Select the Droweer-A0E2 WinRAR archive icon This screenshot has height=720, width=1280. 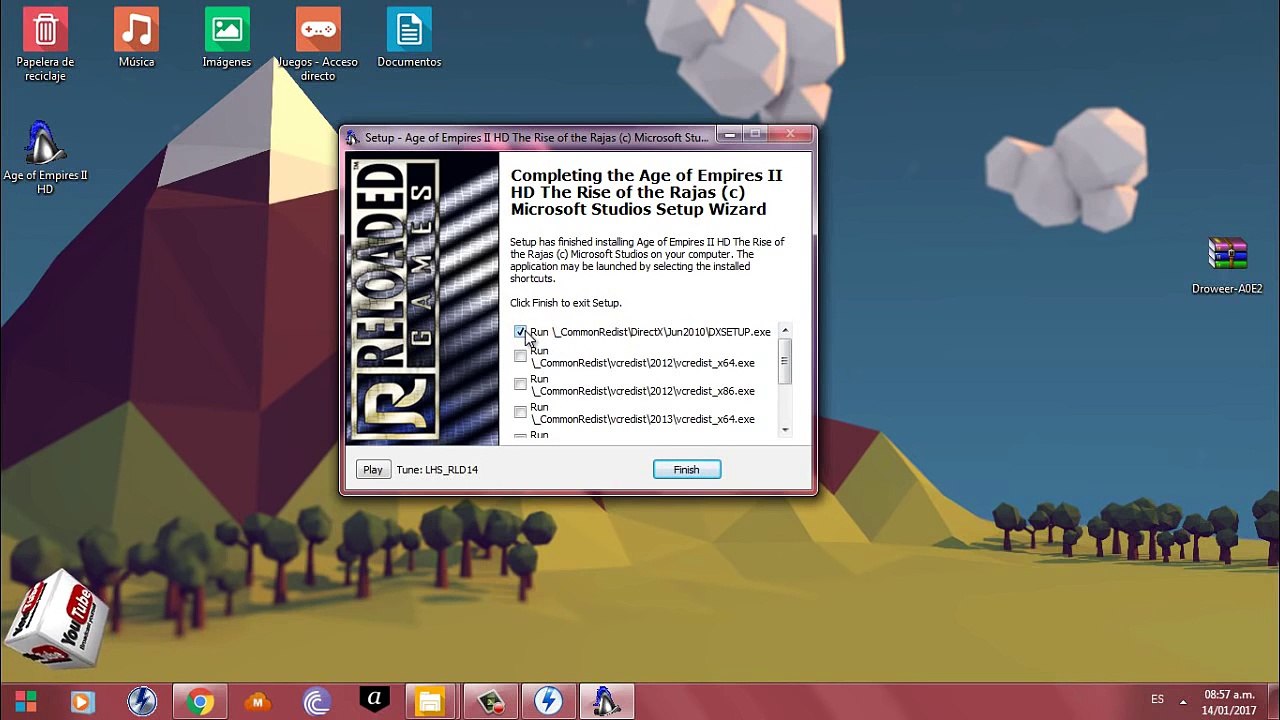[1227, 266]
